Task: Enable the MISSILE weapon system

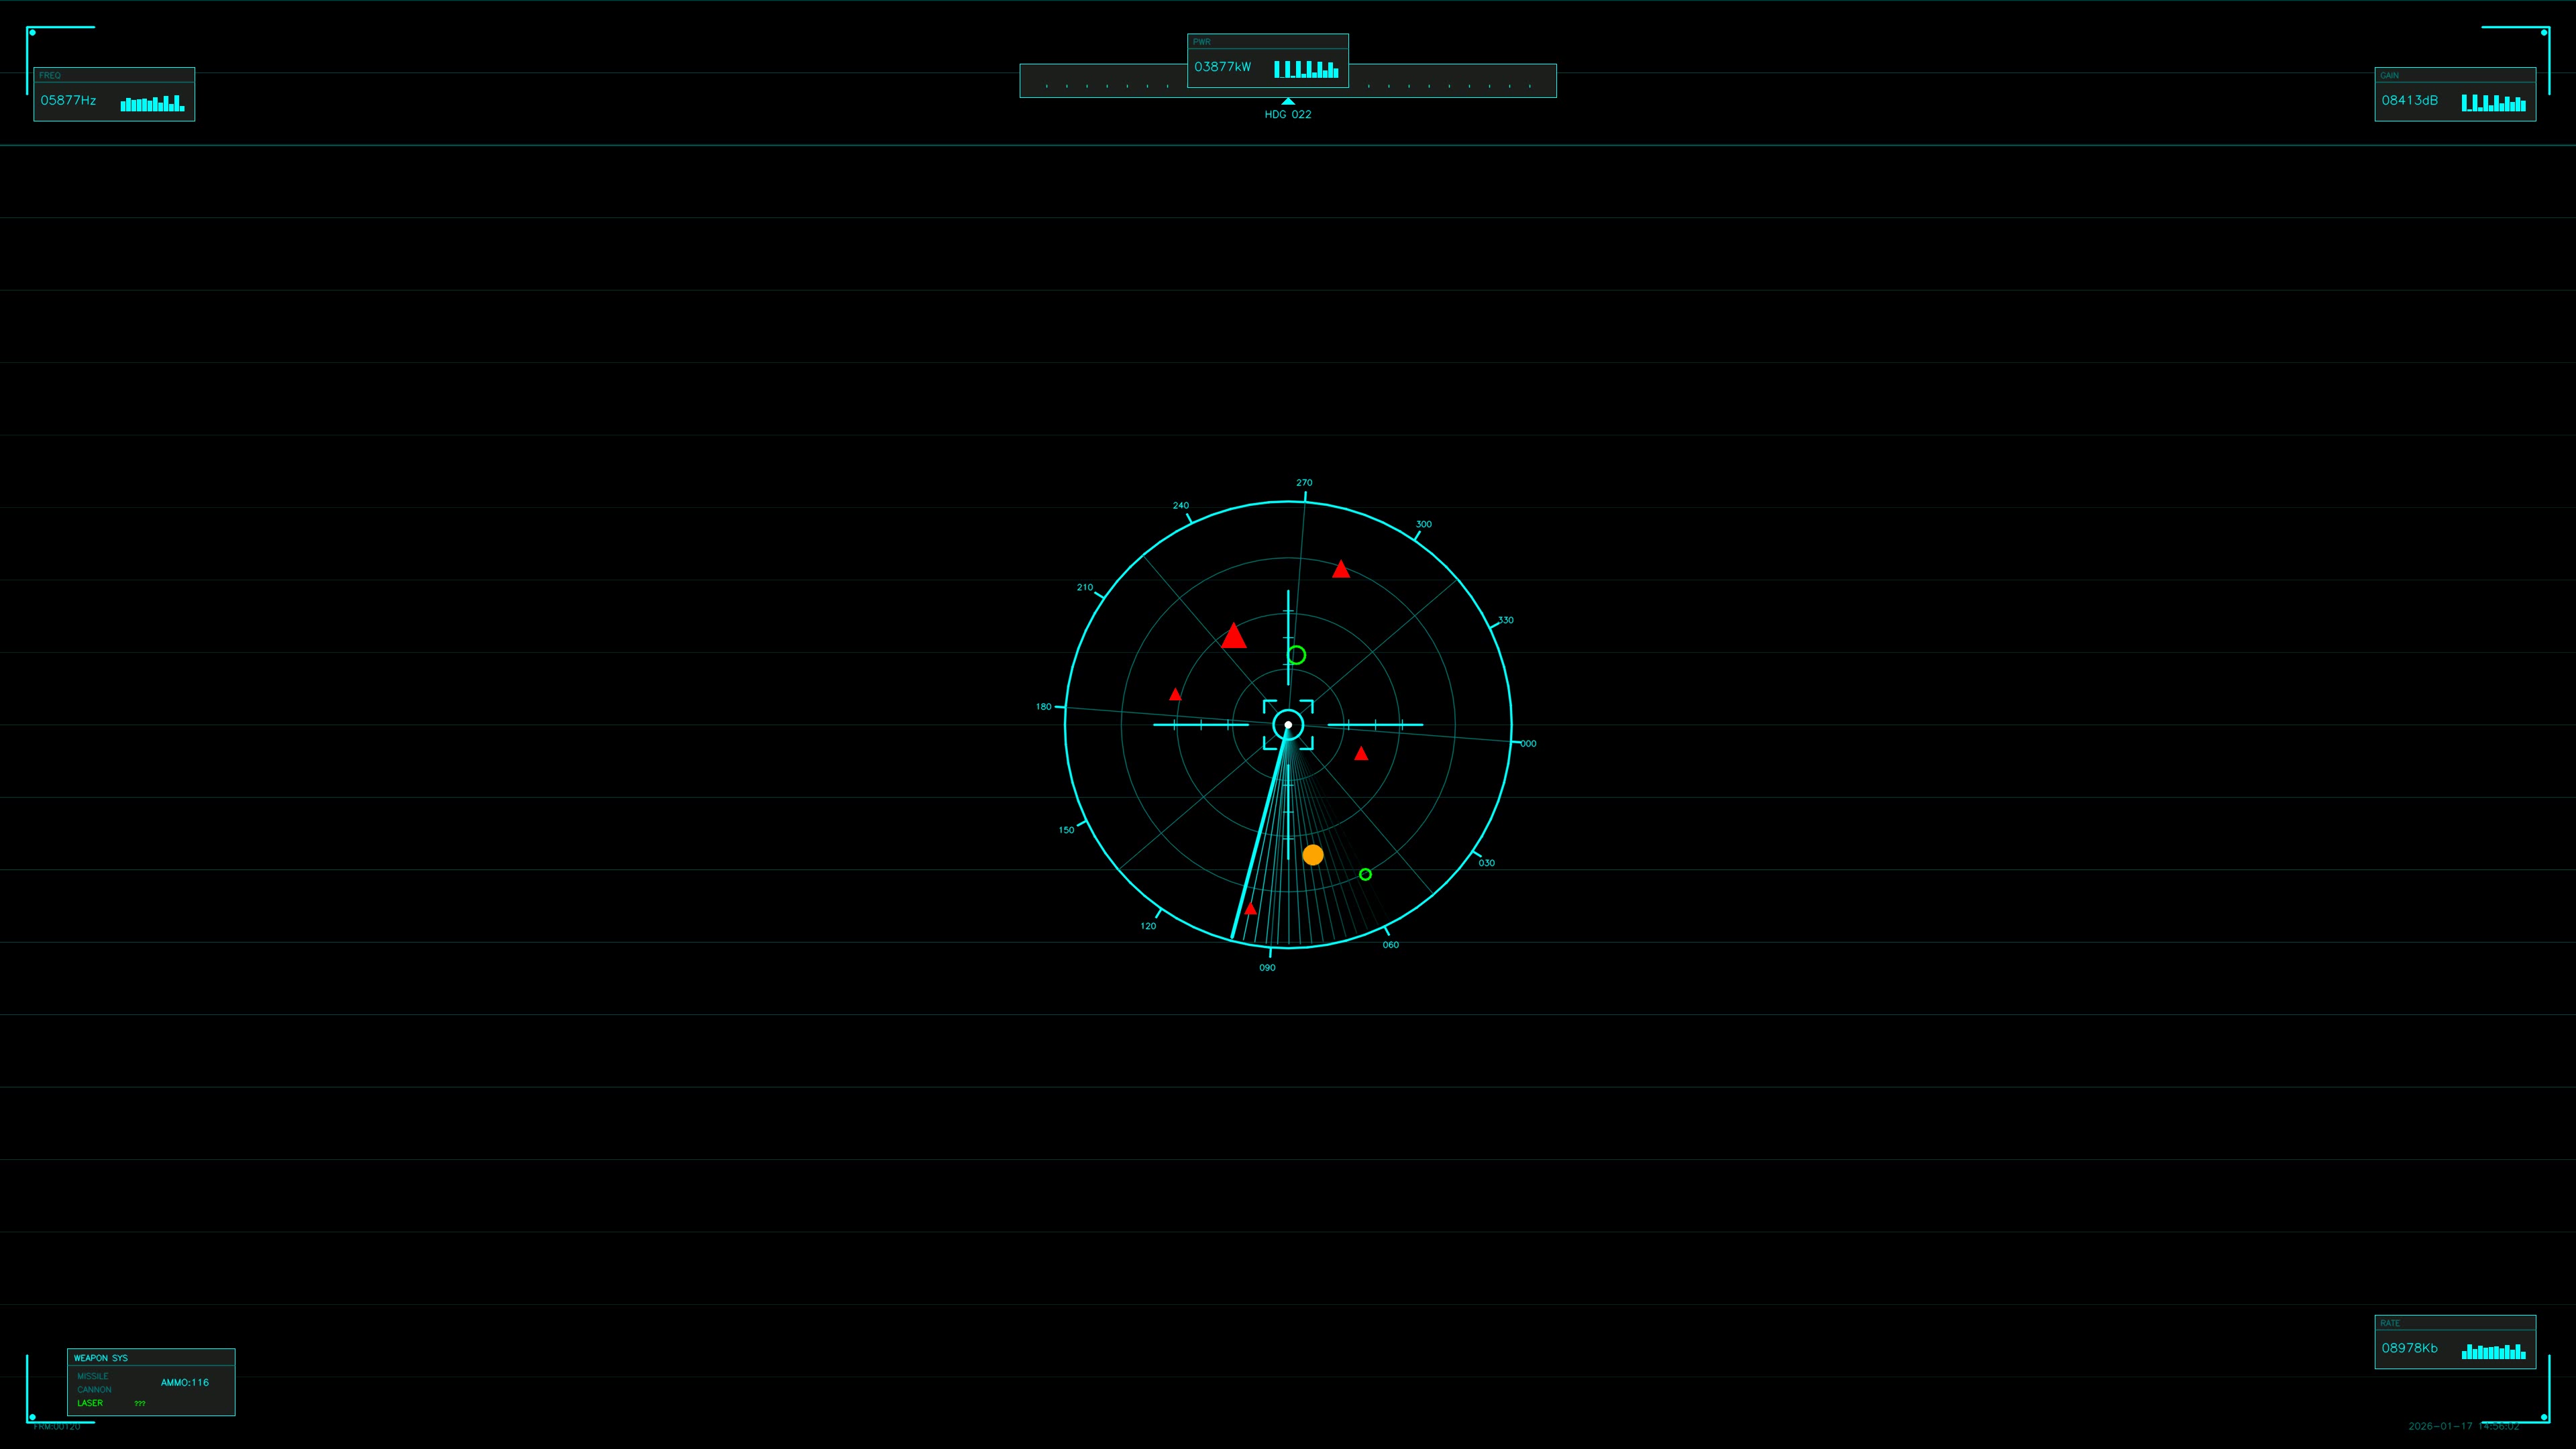Action: coord(94,1376)
